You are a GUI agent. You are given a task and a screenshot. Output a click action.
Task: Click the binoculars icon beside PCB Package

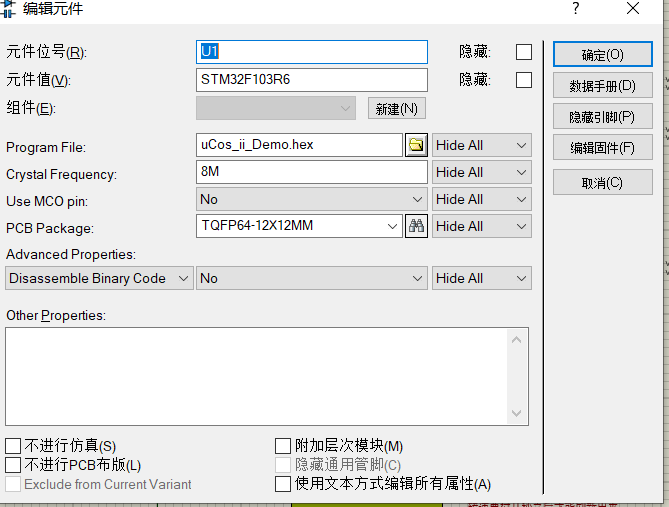[416, 226]
